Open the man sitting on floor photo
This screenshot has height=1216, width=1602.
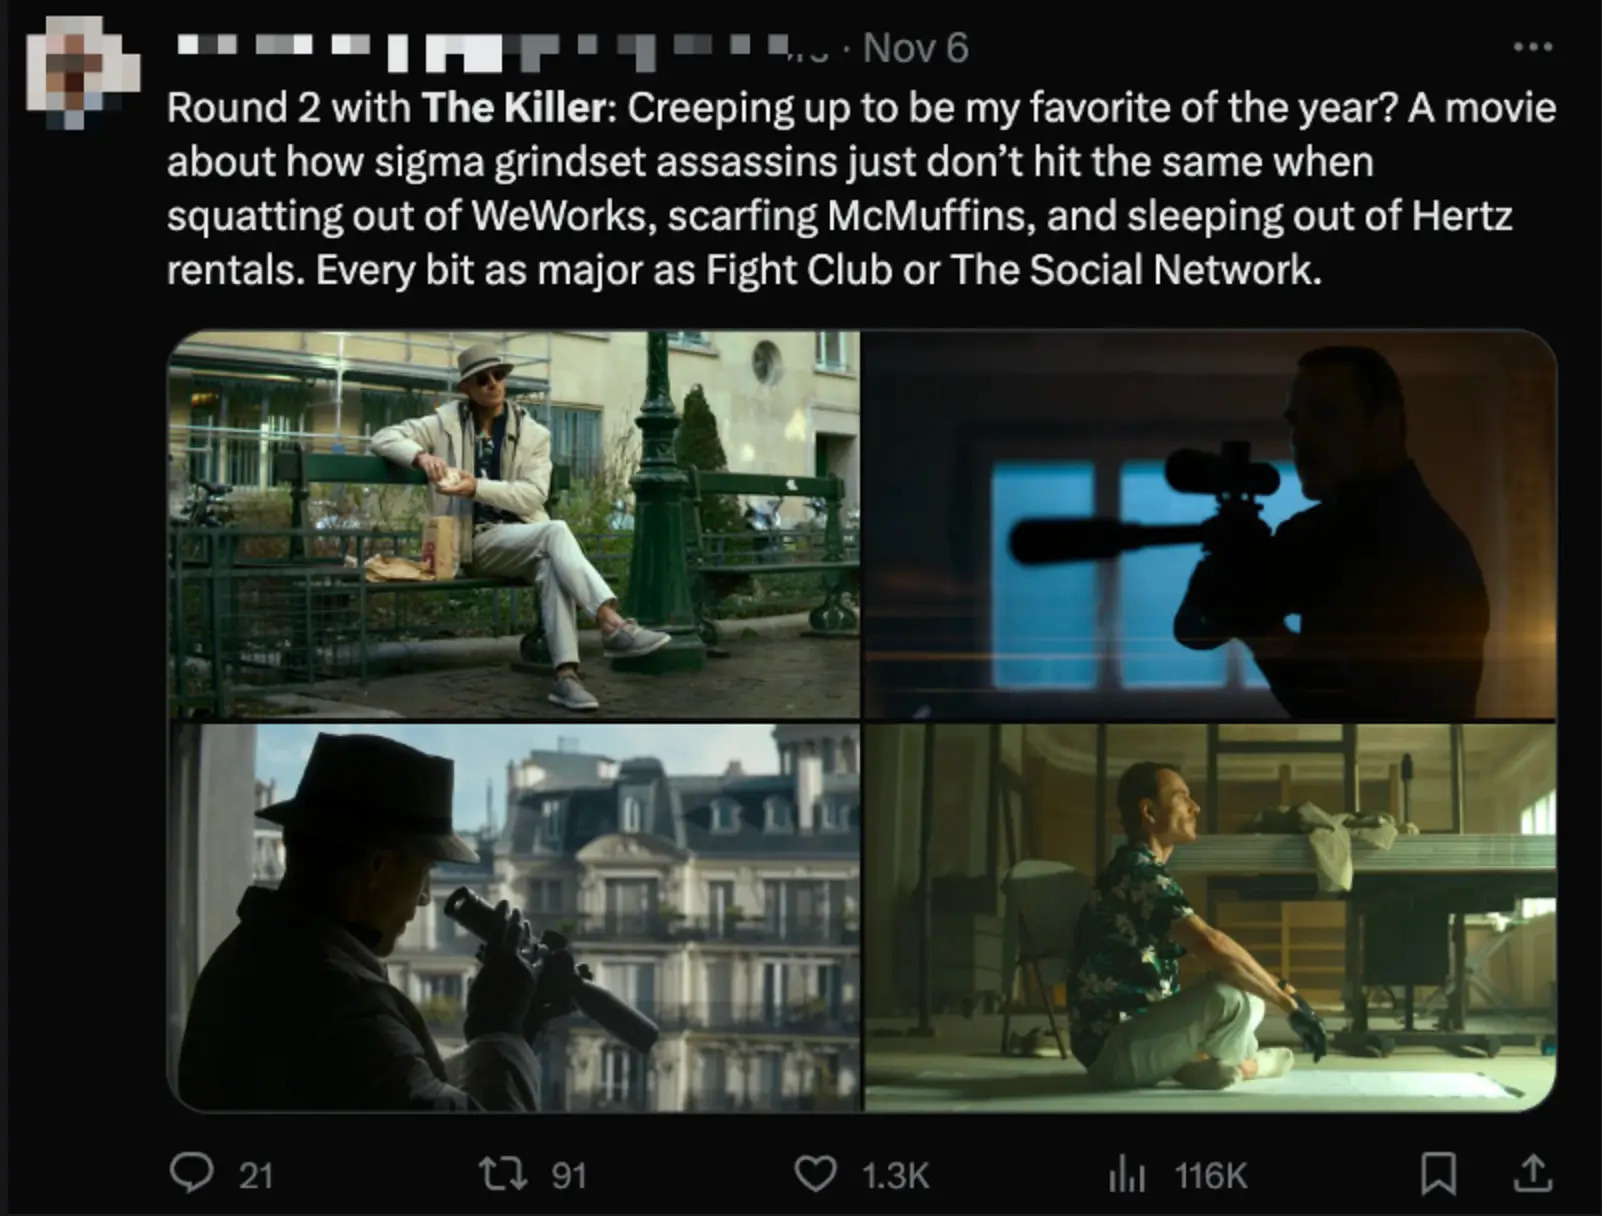point(1209,917)
